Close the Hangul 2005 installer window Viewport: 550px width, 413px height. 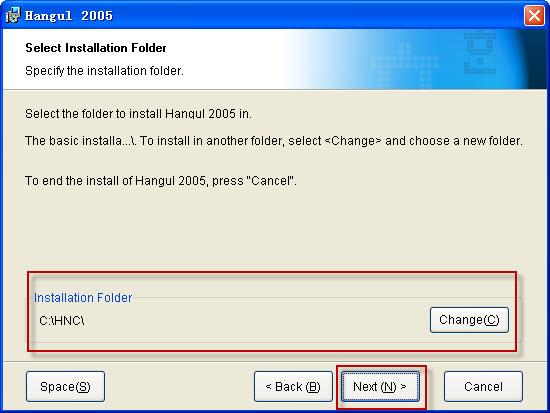[x=534, y=16]
